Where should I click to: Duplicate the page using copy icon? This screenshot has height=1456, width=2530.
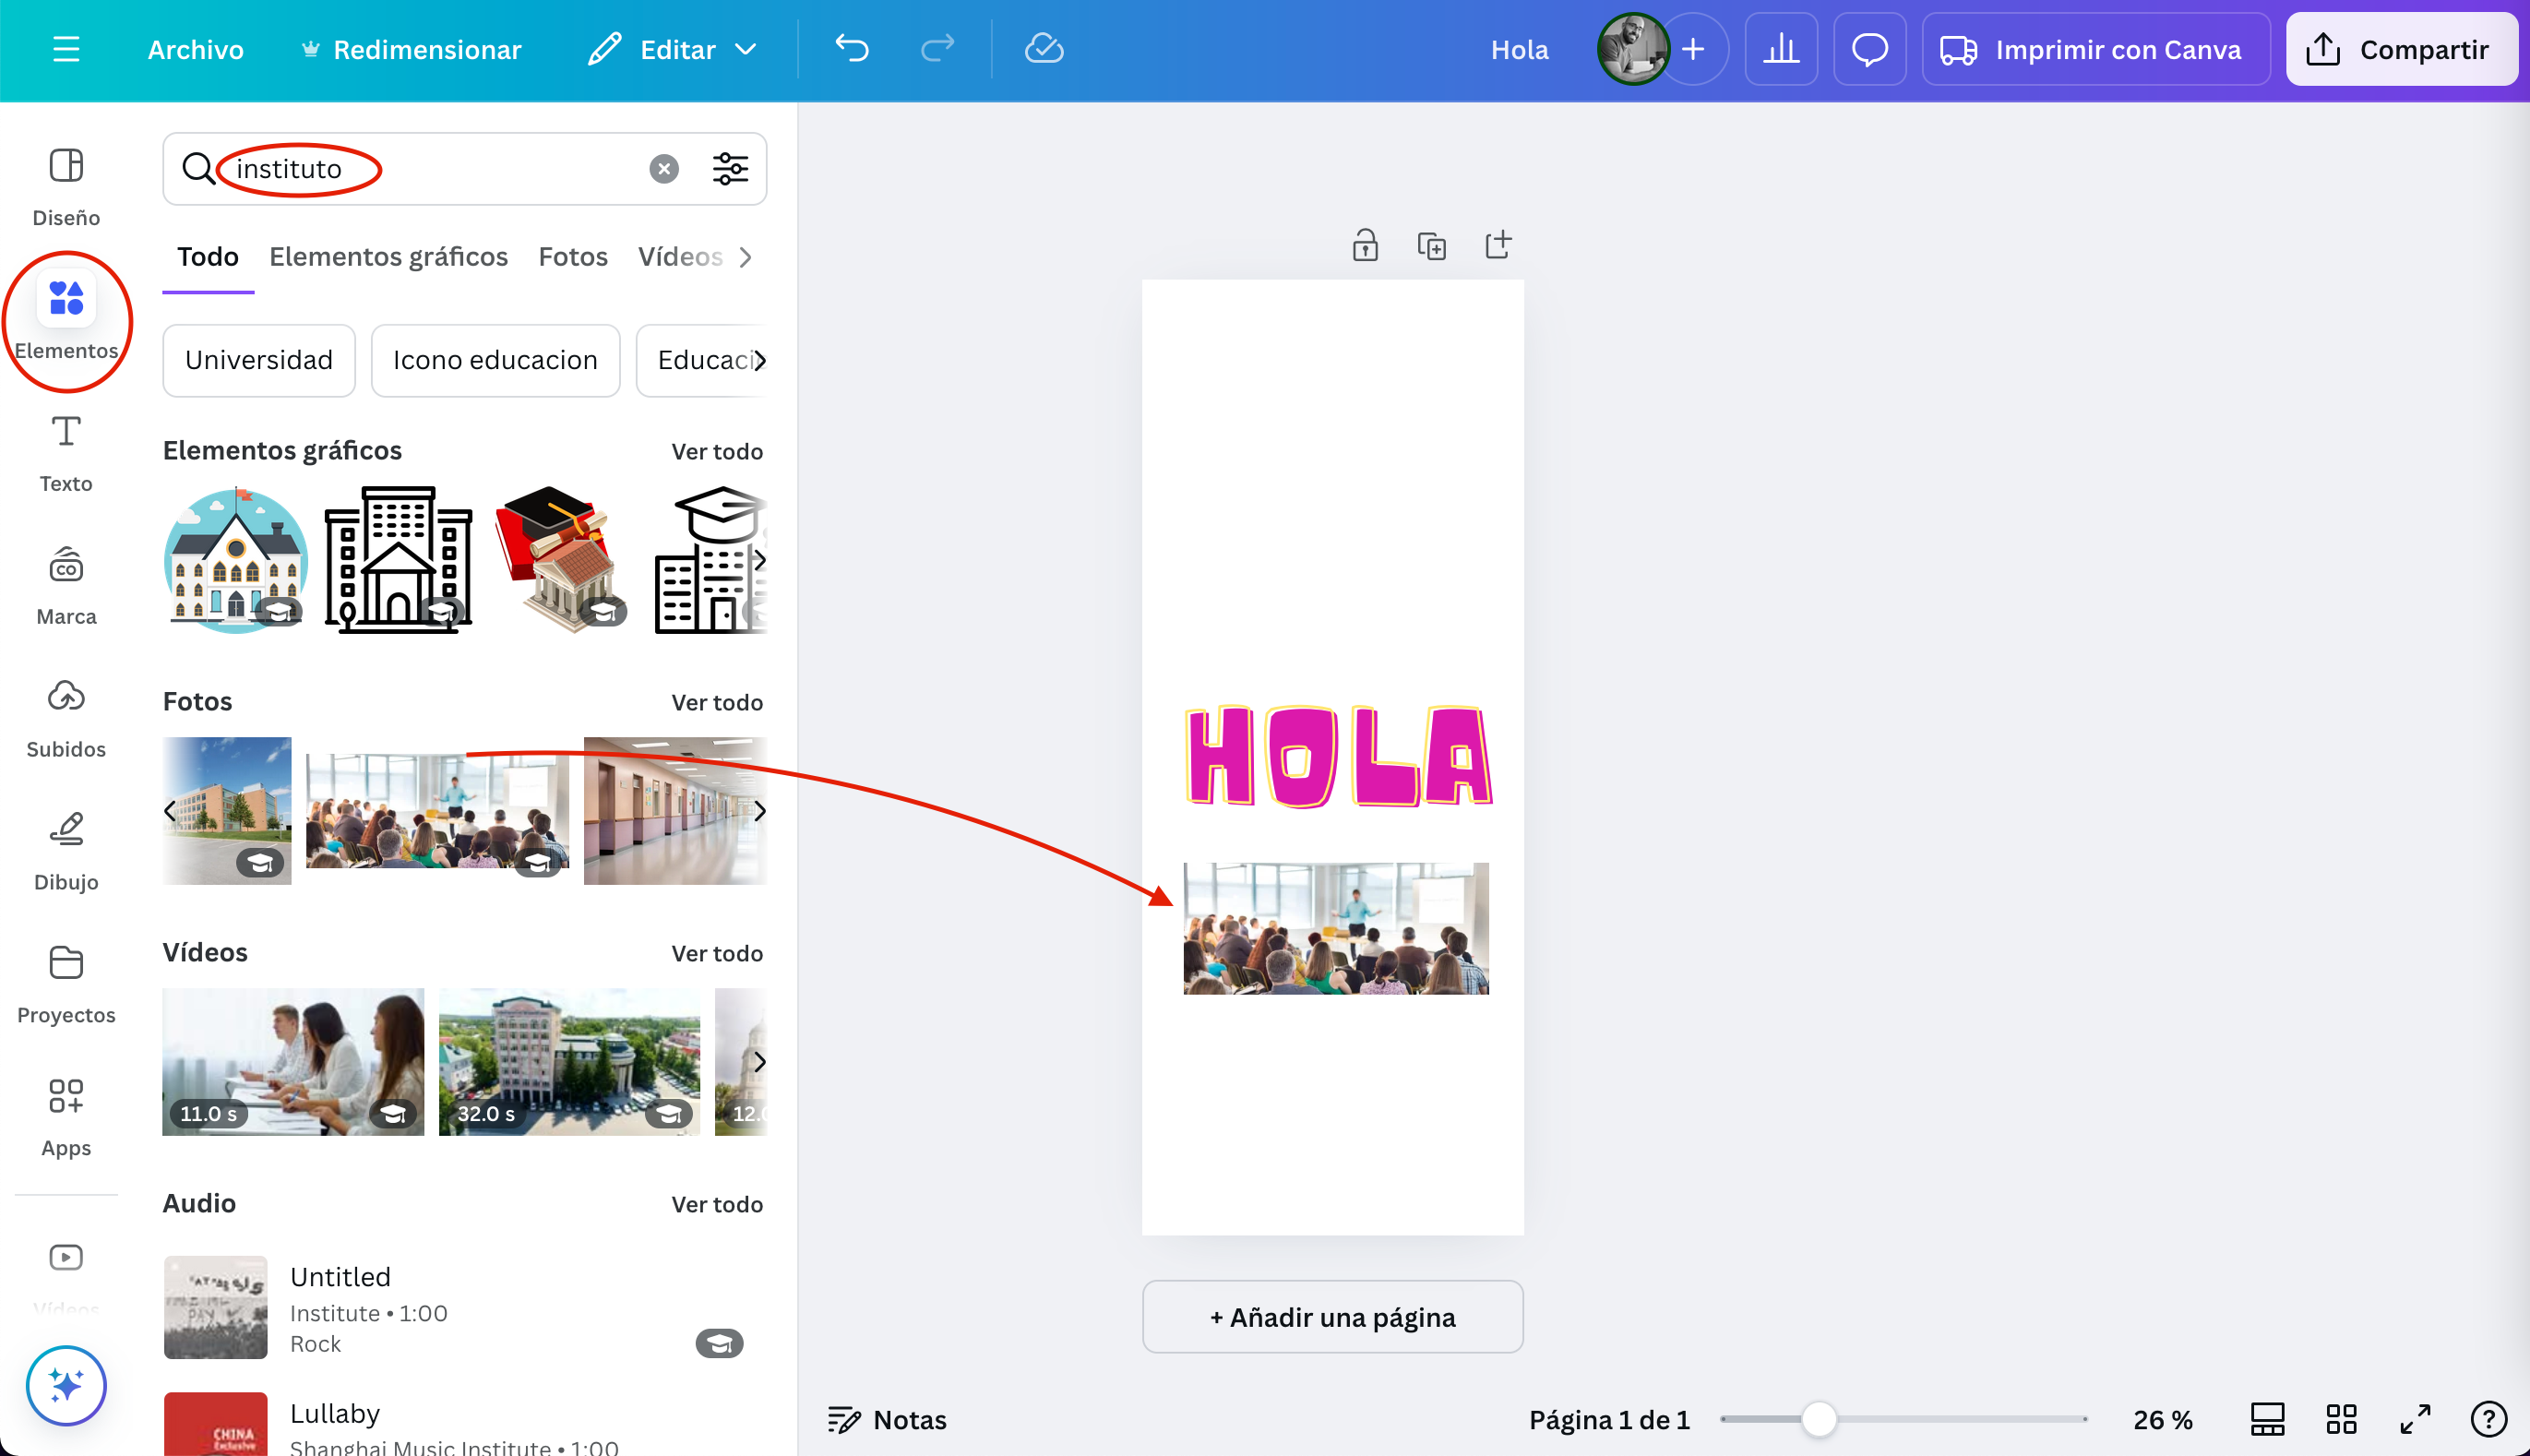pyautogui.click(x=1431, y=246)
